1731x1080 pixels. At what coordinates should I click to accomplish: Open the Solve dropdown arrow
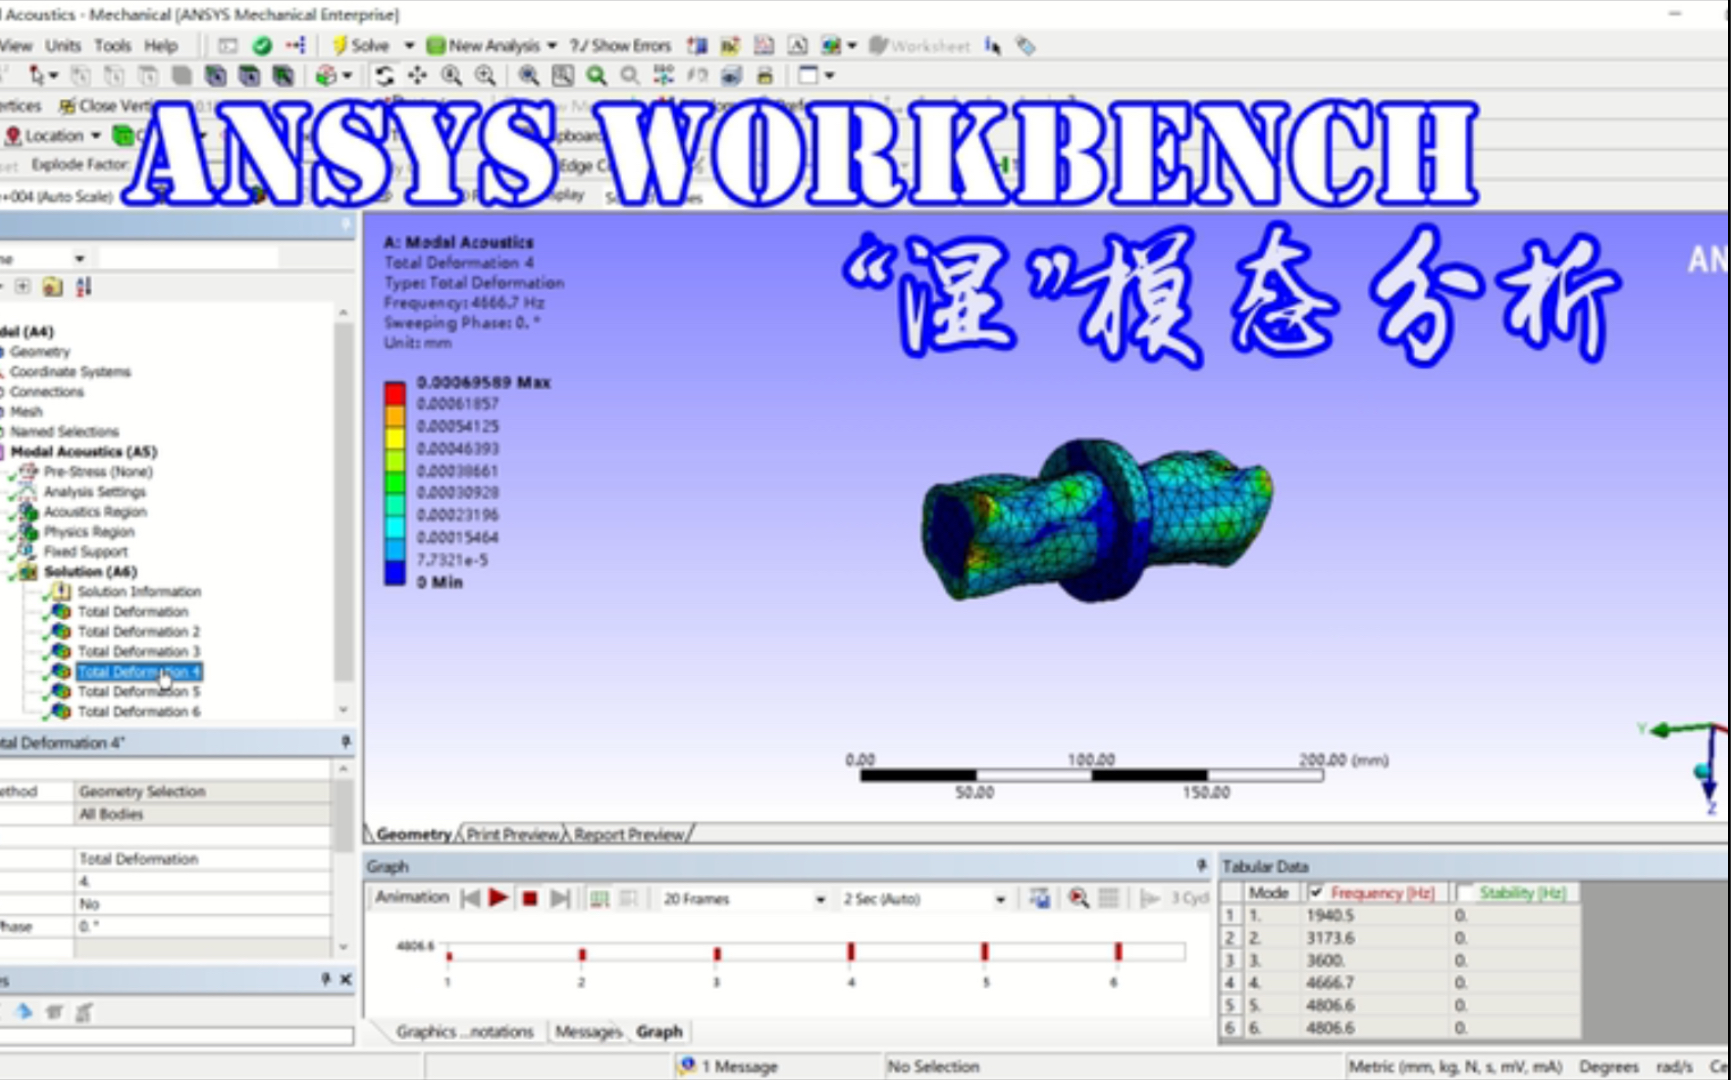[408, 45]
